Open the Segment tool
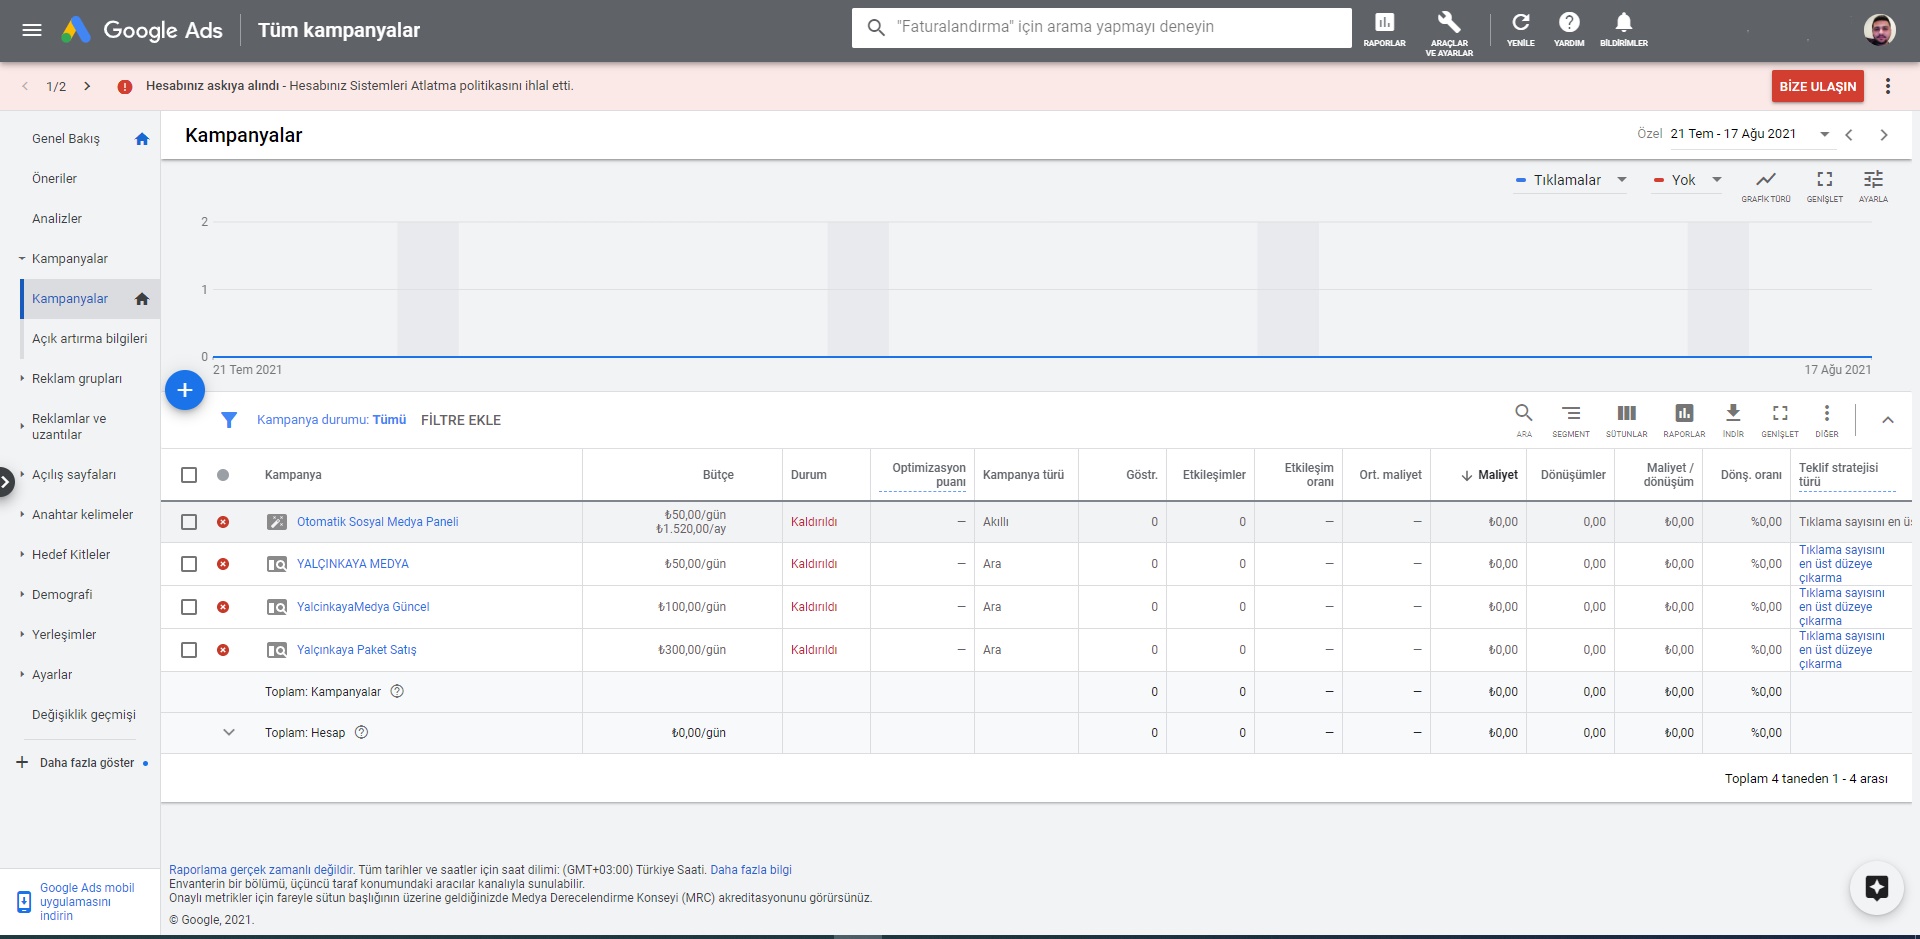 [x=1571, y=420]
